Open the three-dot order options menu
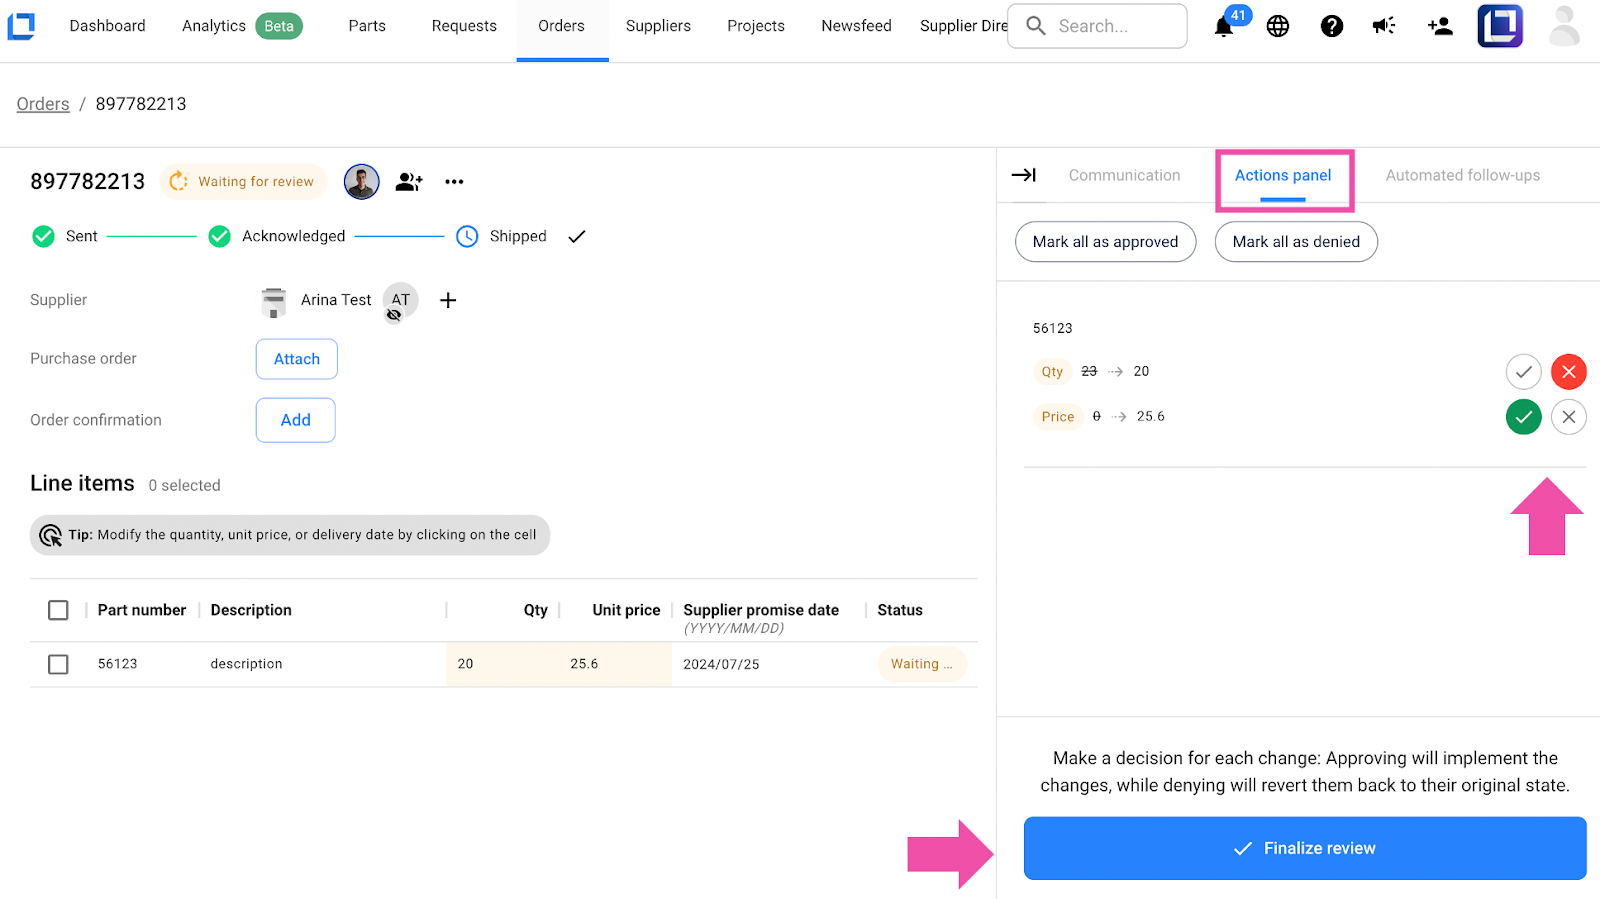 454,182
